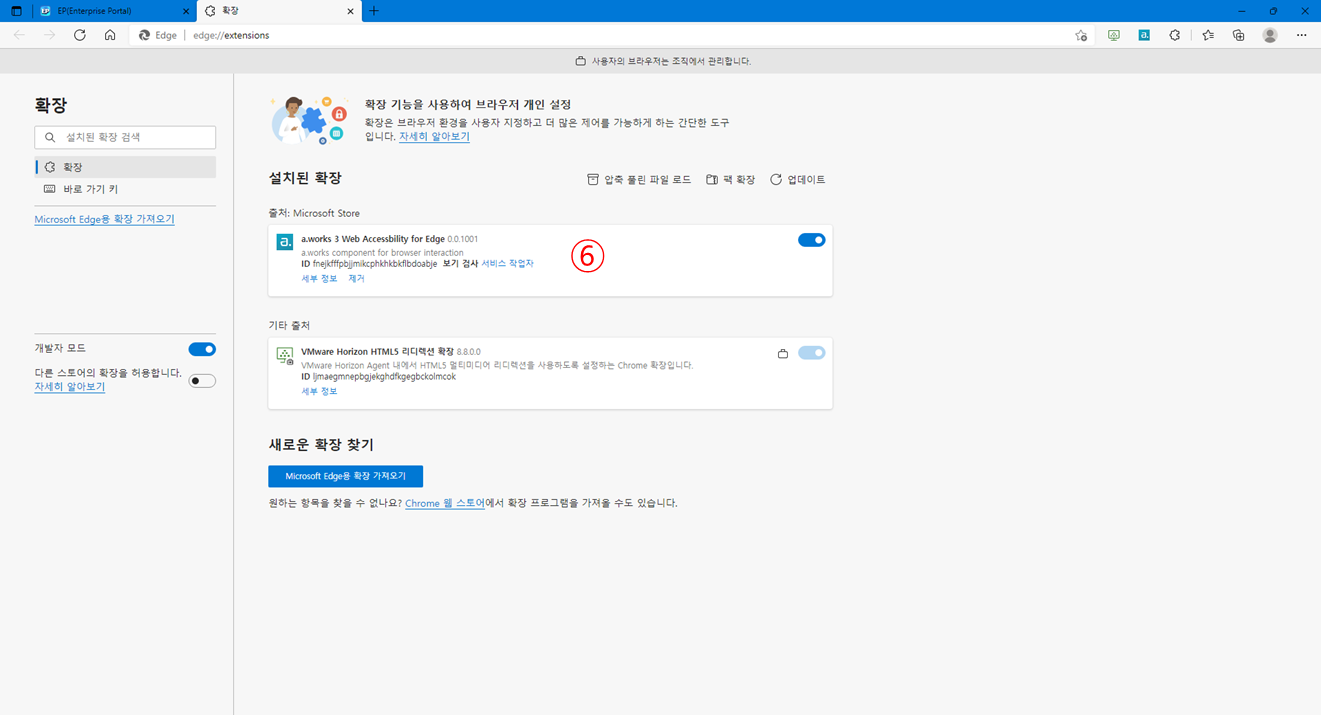Toggle VMware Horizon HTML5 extension switch
Image resolution: width=1321 pixels, height=715 pixels.
(811, 352)
